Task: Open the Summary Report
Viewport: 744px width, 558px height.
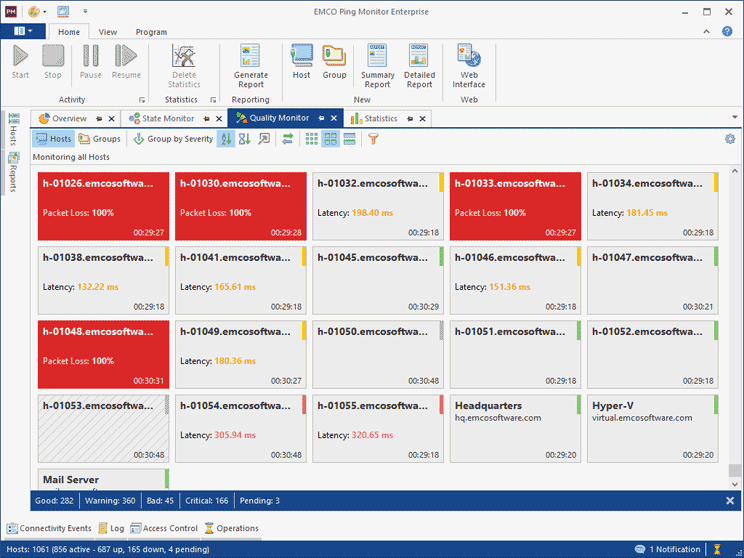Action: [x=377, y=58]
